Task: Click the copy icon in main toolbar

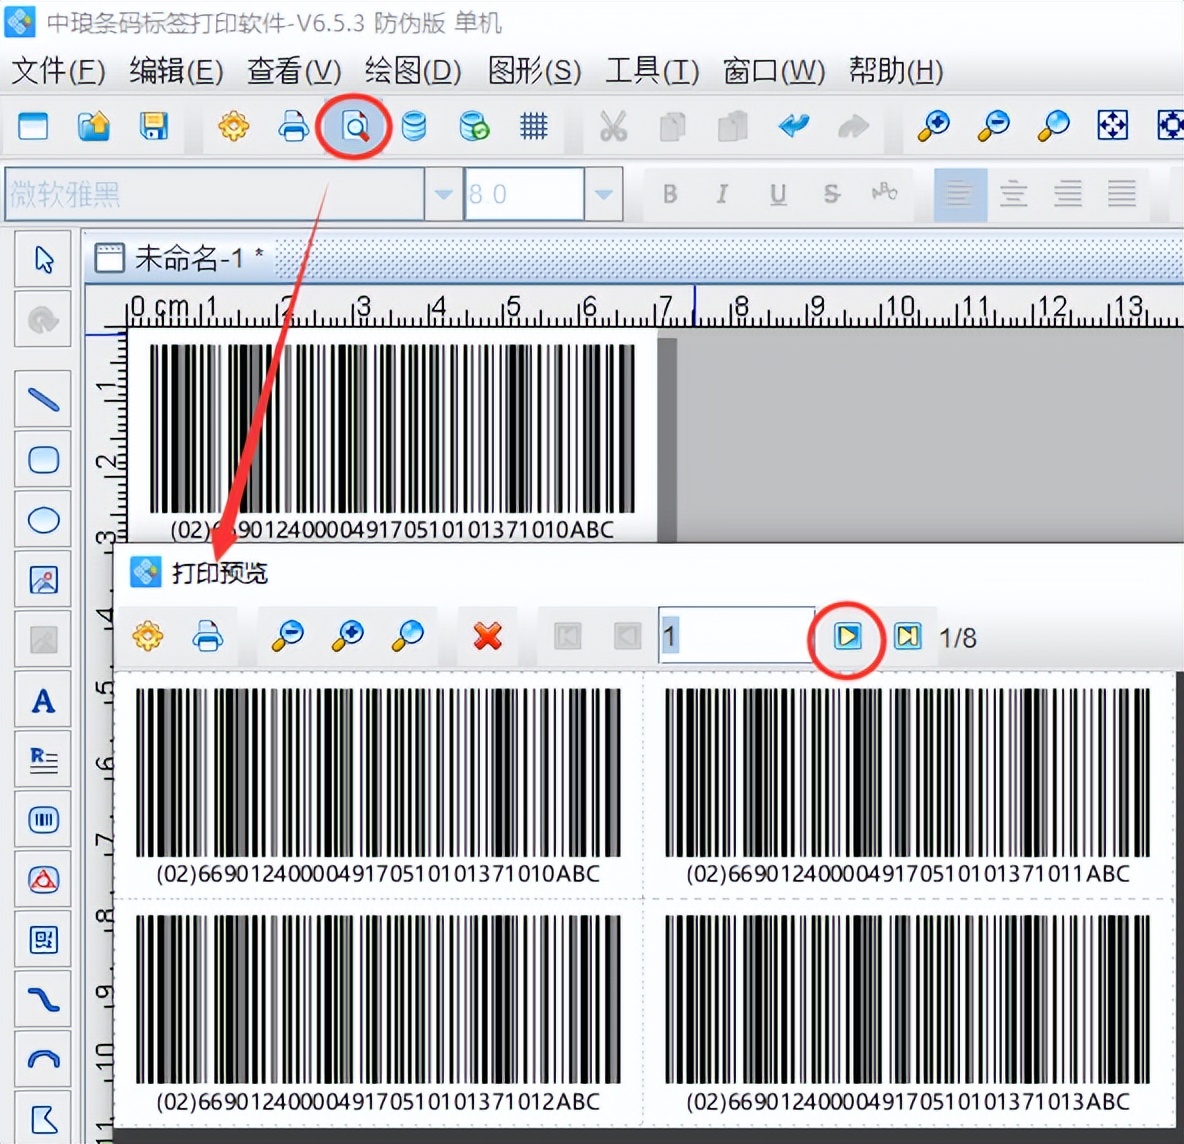Action: pos(673,126)
